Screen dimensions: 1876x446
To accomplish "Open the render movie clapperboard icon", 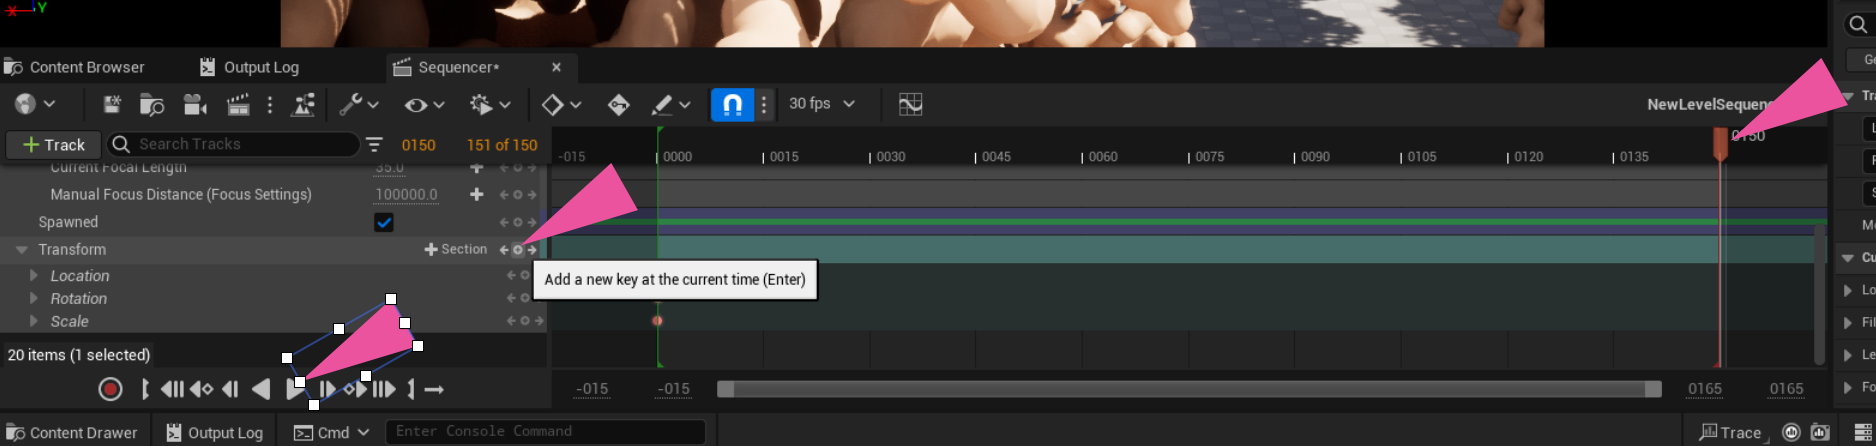I will pos(238,104).
